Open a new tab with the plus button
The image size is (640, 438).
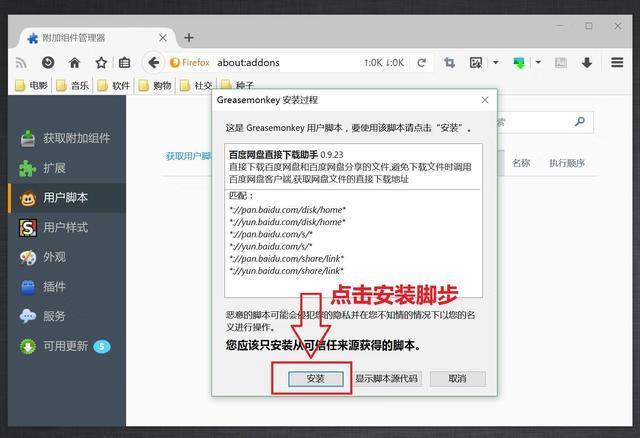point(189,38)
